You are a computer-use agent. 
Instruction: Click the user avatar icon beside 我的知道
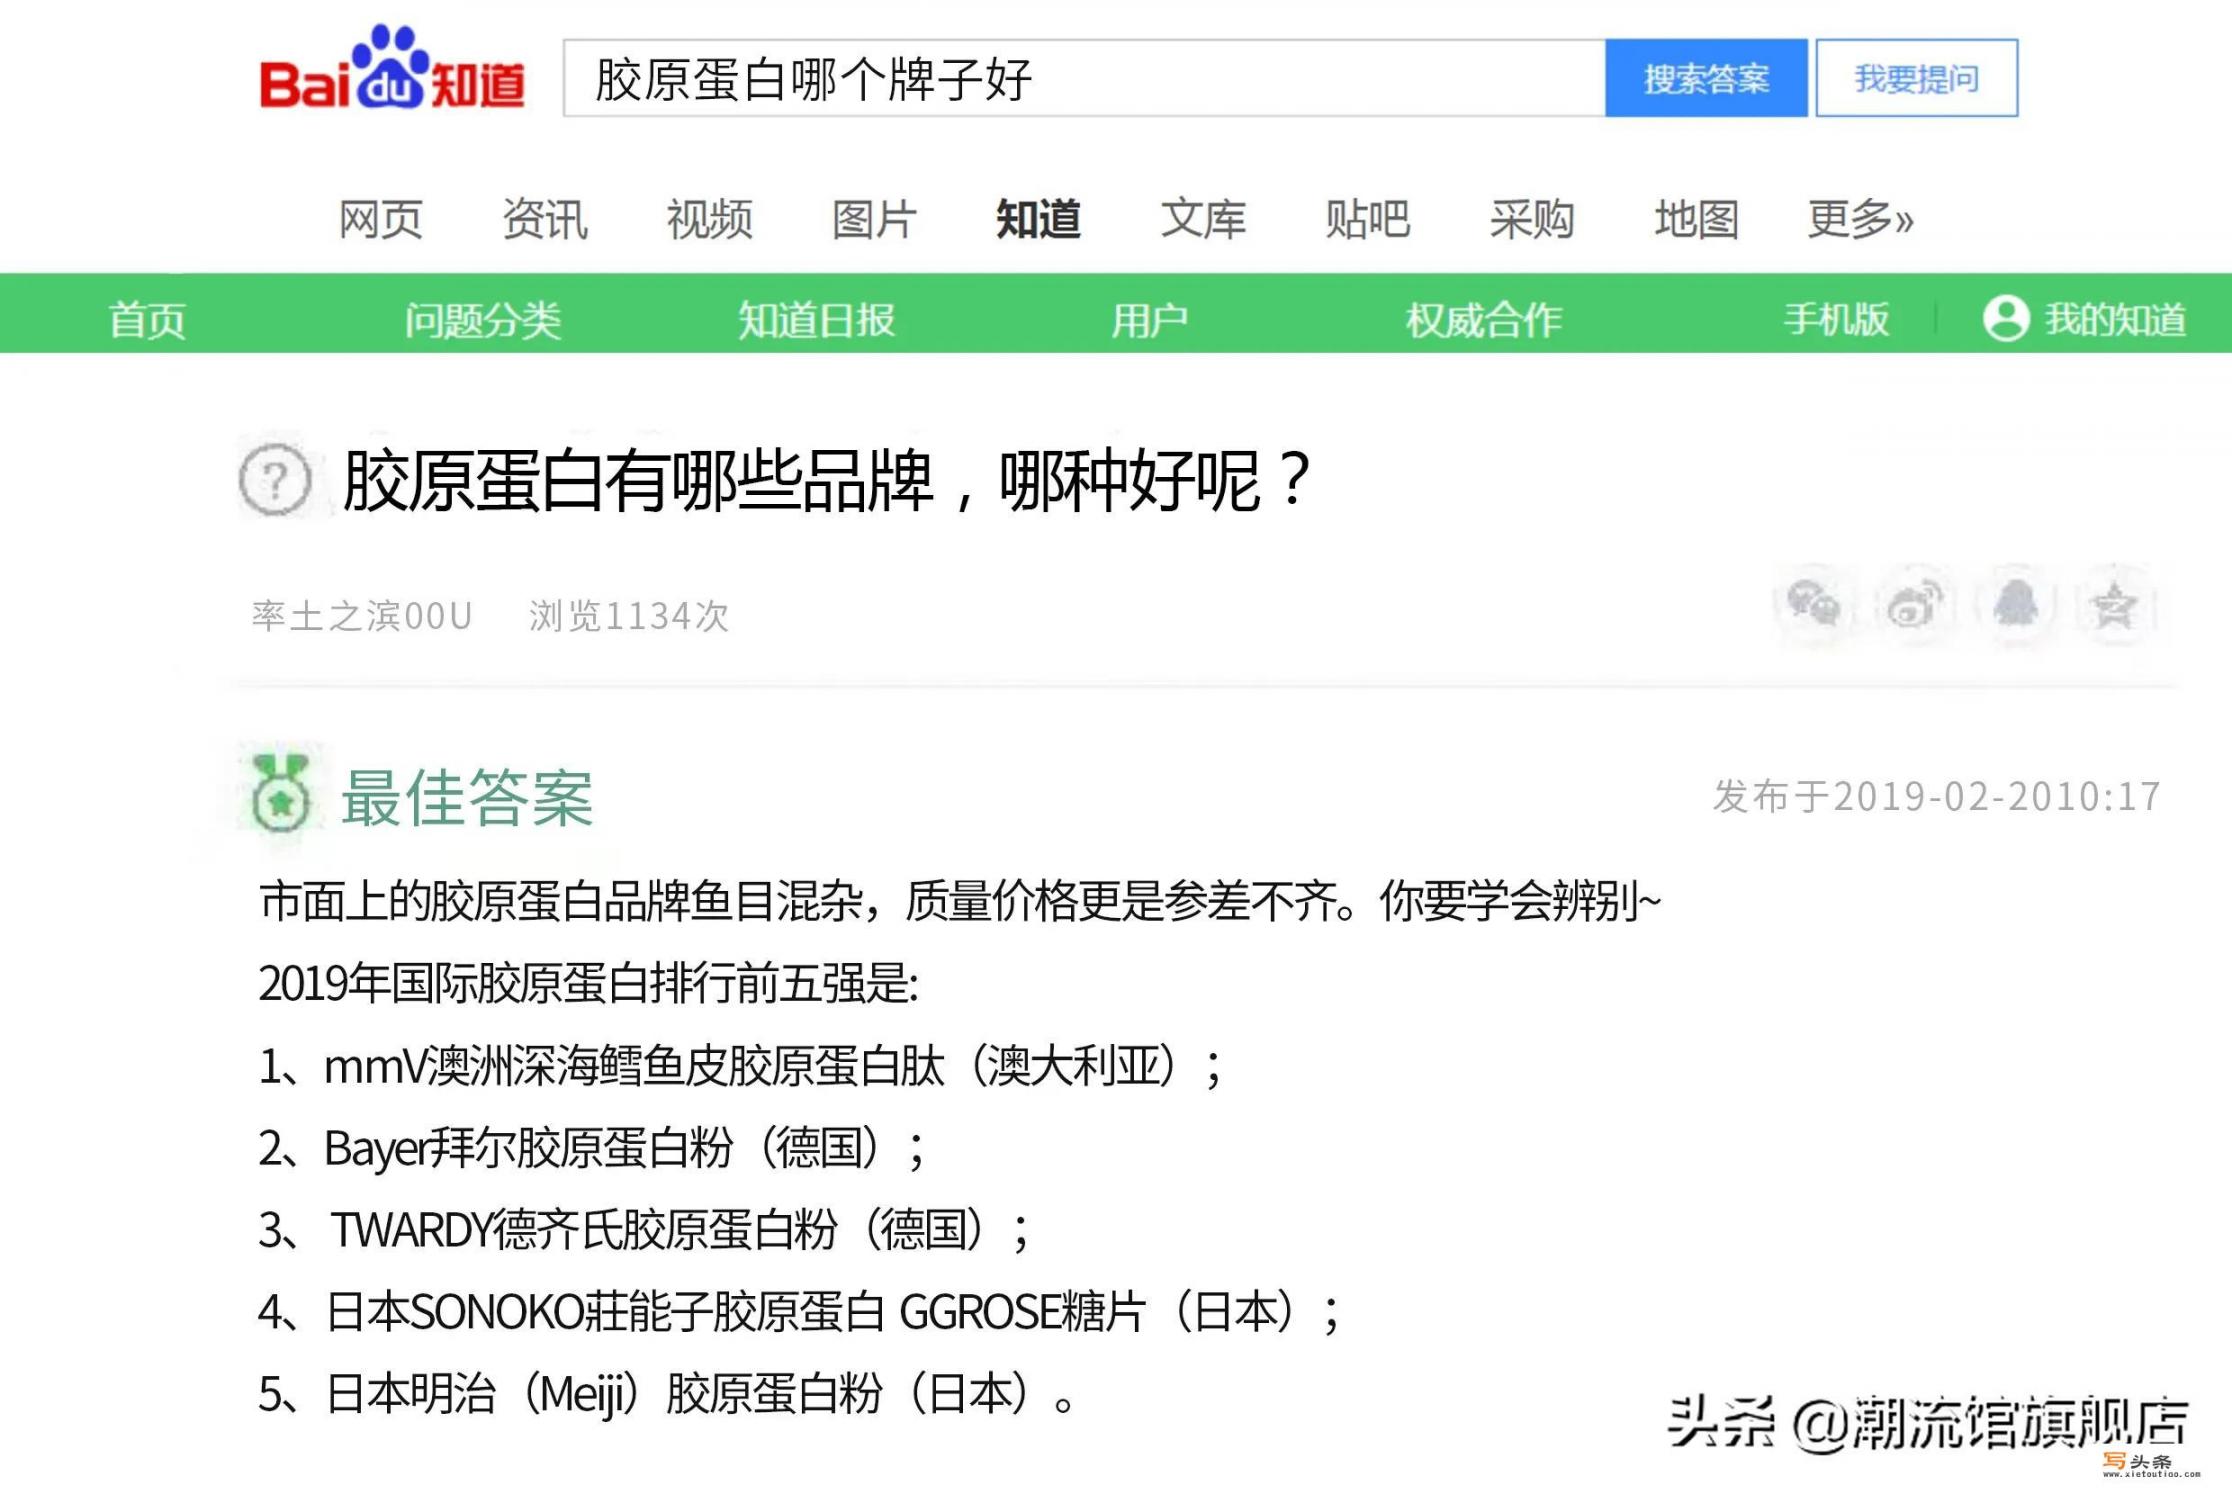2006,319
